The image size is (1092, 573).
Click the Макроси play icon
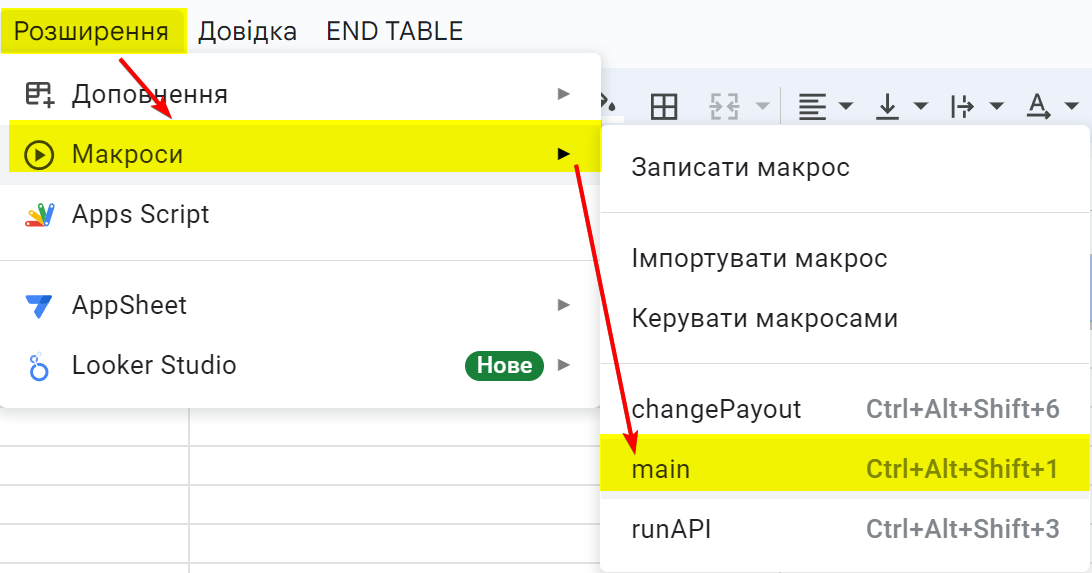click(x=39, y=155)
